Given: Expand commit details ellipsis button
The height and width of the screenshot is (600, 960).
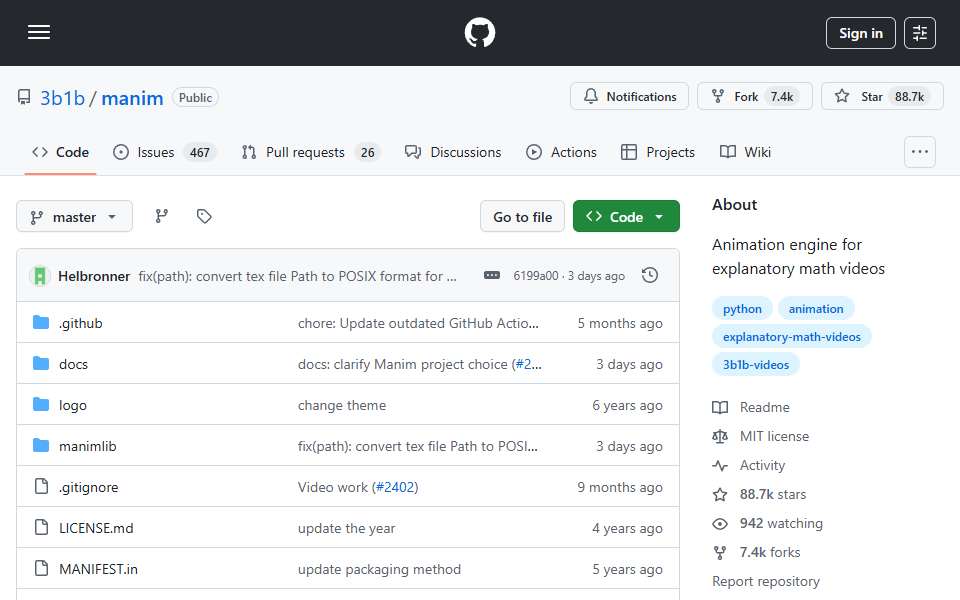Looking at the screenshot, I should tap(492, 276).
